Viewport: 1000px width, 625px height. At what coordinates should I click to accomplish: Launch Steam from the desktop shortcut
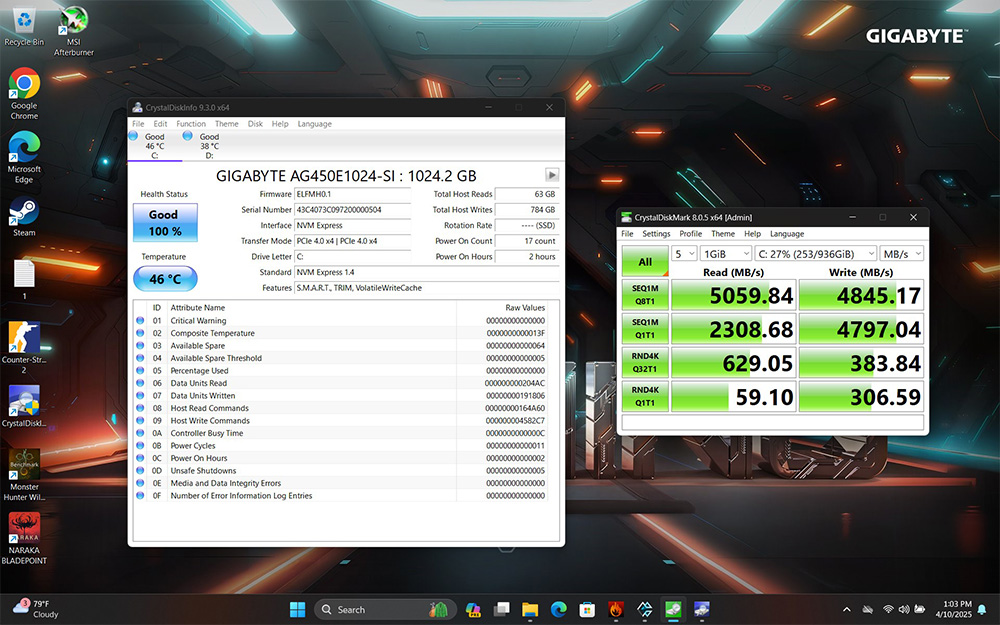point(24,216)
